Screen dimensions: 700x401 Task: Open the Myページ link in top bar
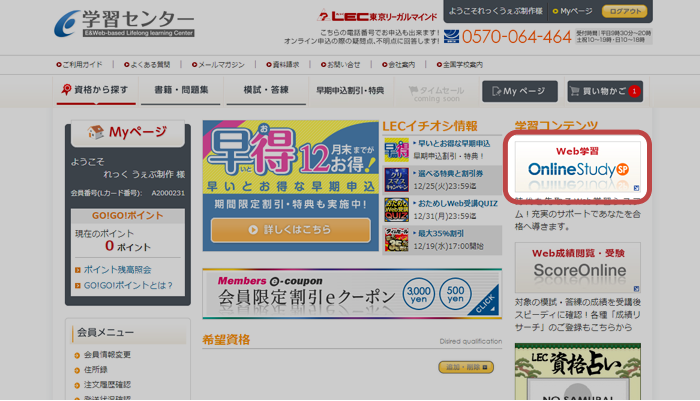point(572,11)
